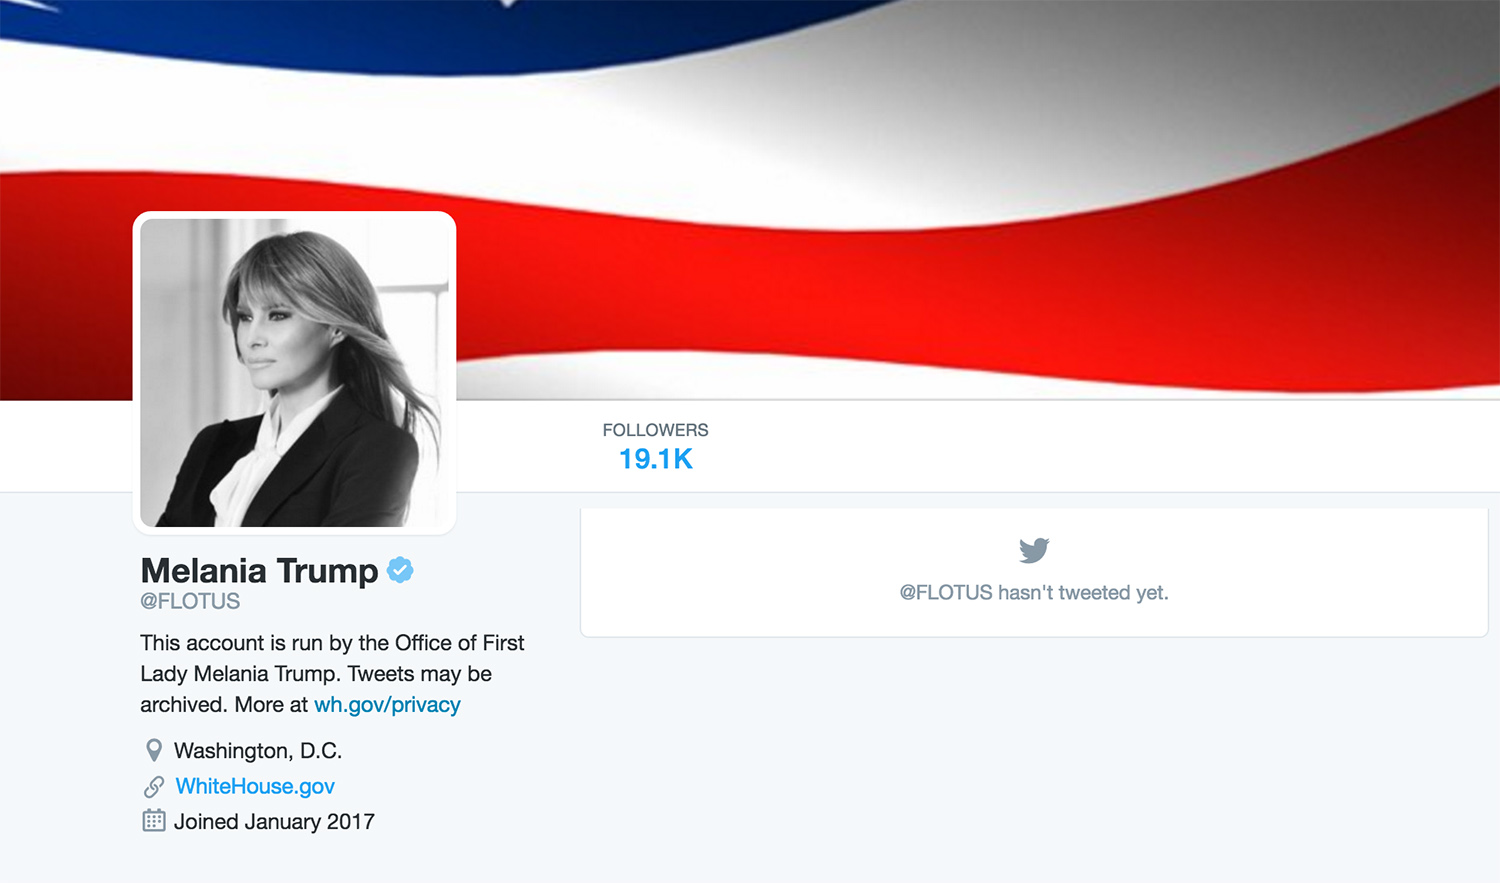Click the Melania Trump profile name
The width and height of the screenshot is (1500, 883).
[x=259, y=570]
